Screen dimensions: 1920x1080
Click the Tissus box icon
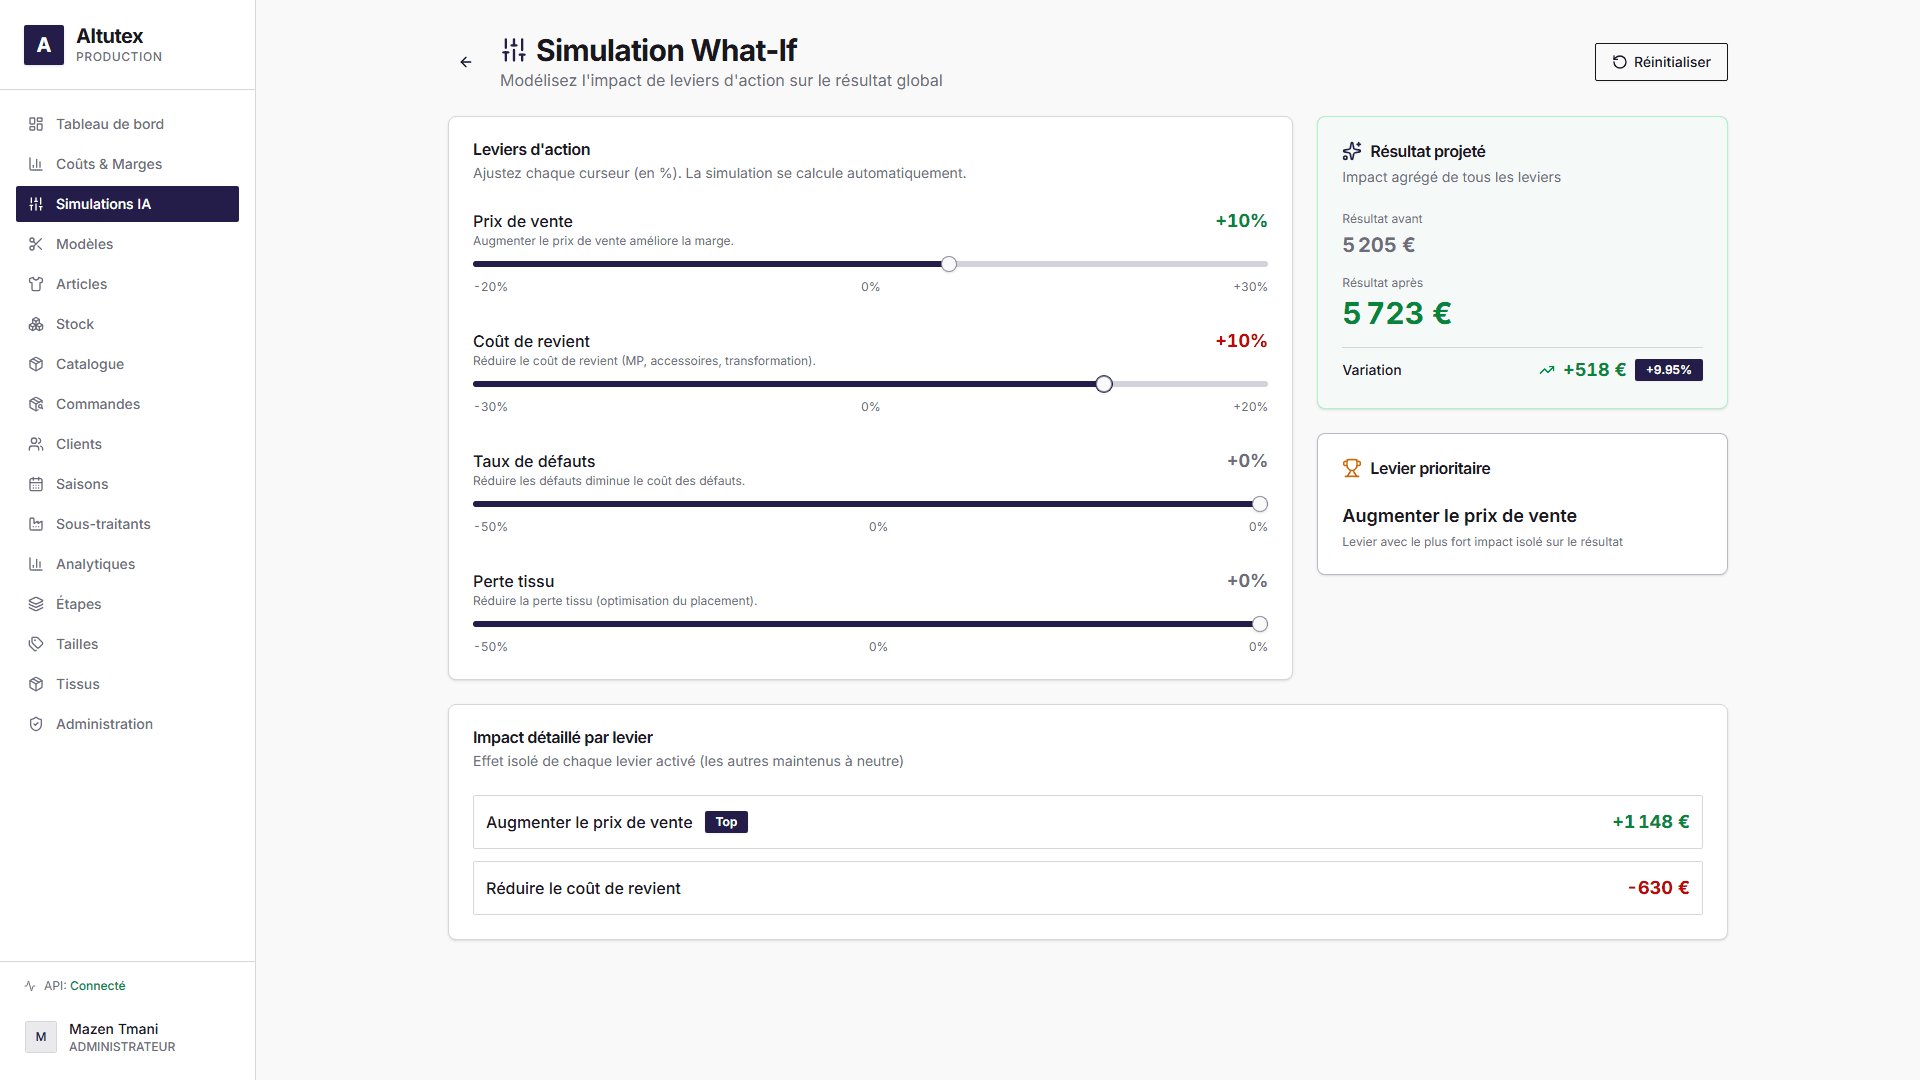click(x=36, y=684)
